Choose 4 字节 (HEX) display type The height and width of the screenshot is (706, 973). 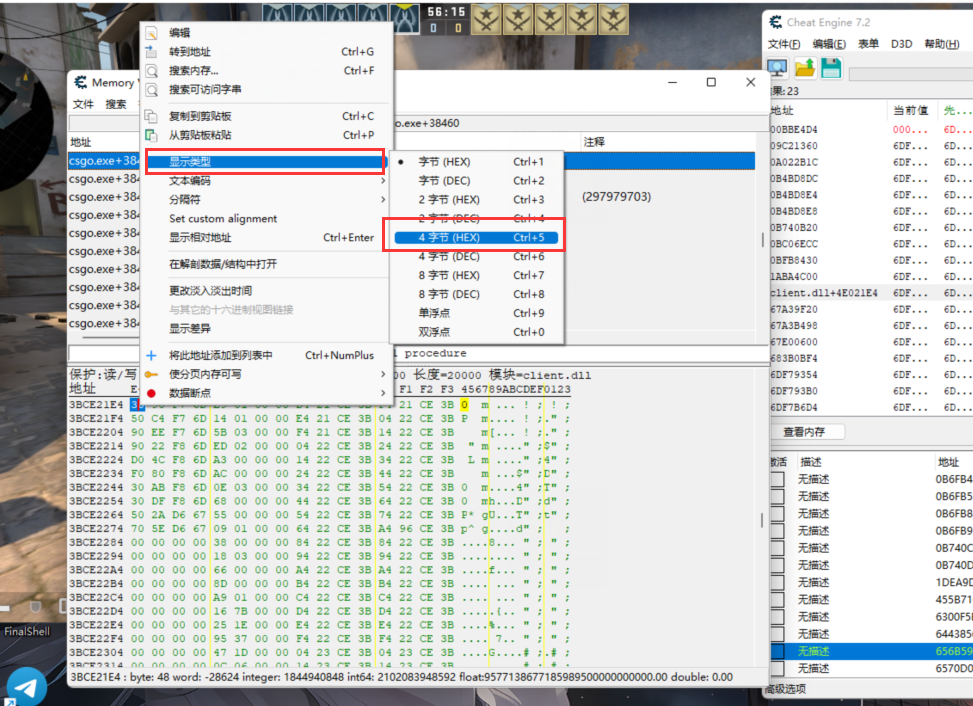tap(477, 238)
